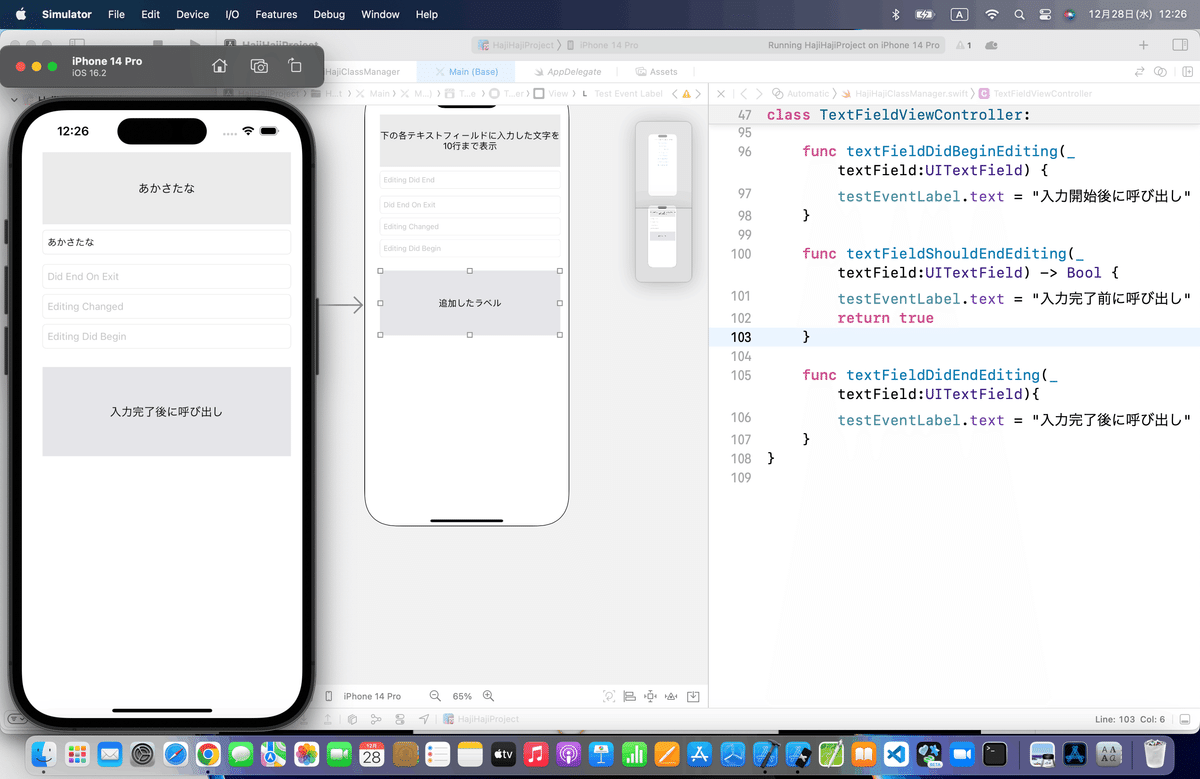
Task: Open Resolve Auto Layout Issues icon
Action: click(673, 696)
